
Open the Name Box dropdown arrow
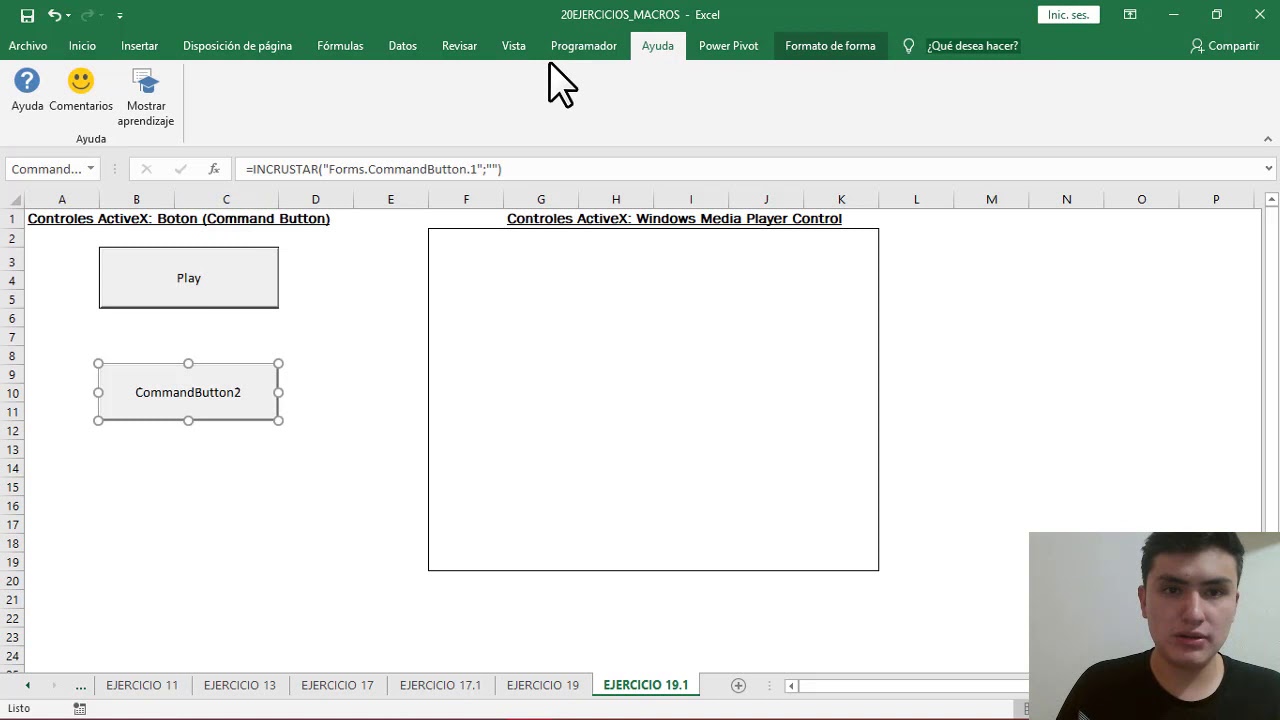click(90, 169)
